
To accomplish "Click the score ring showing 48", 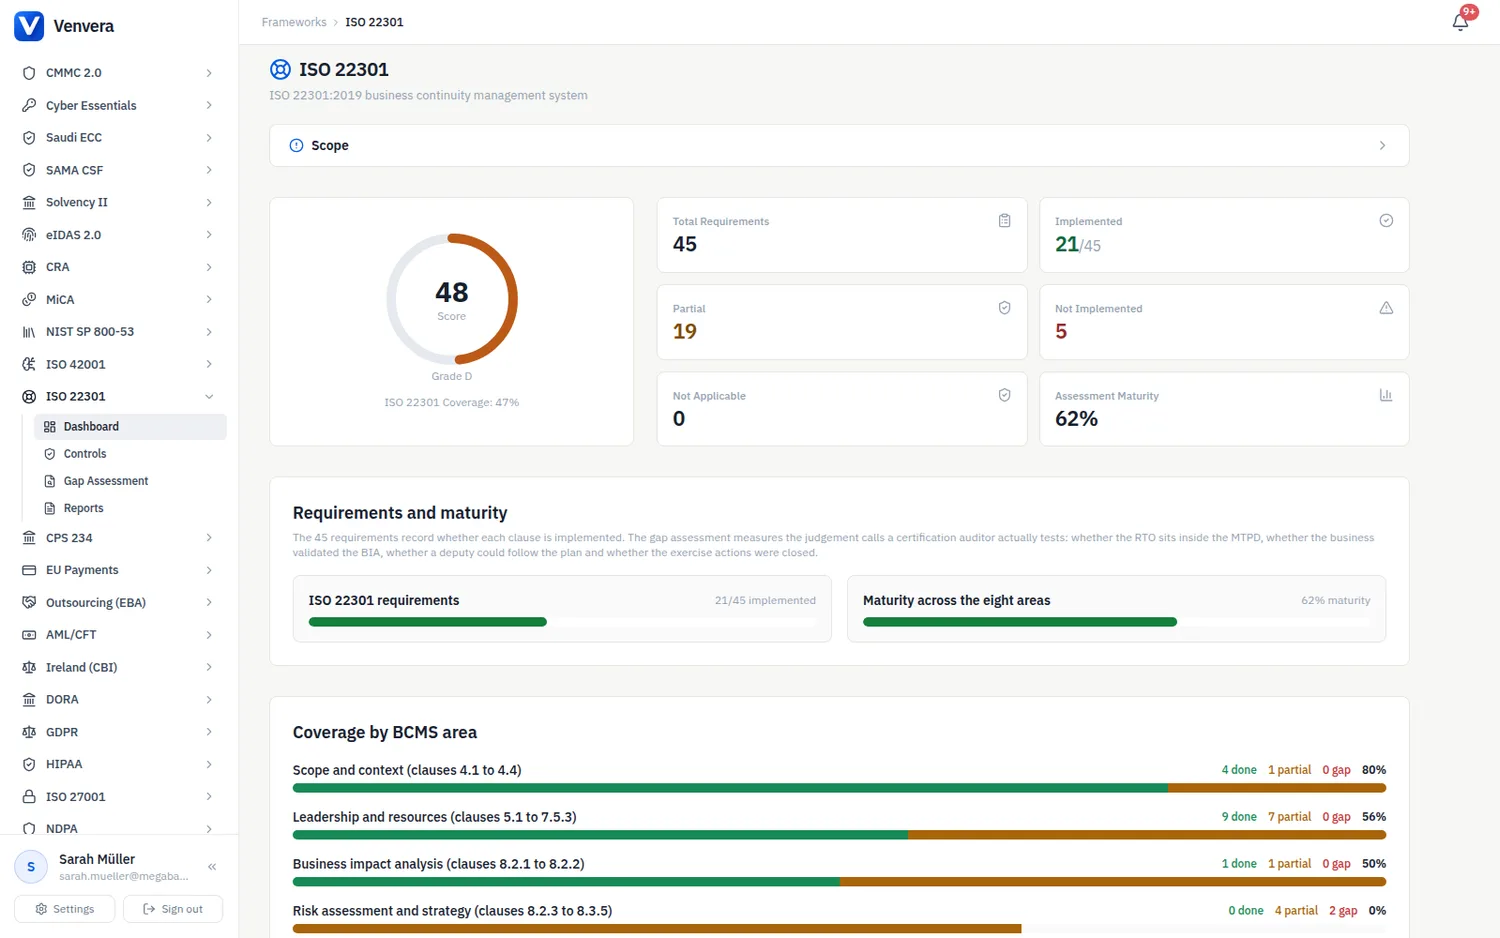I will tap(452, 299).
